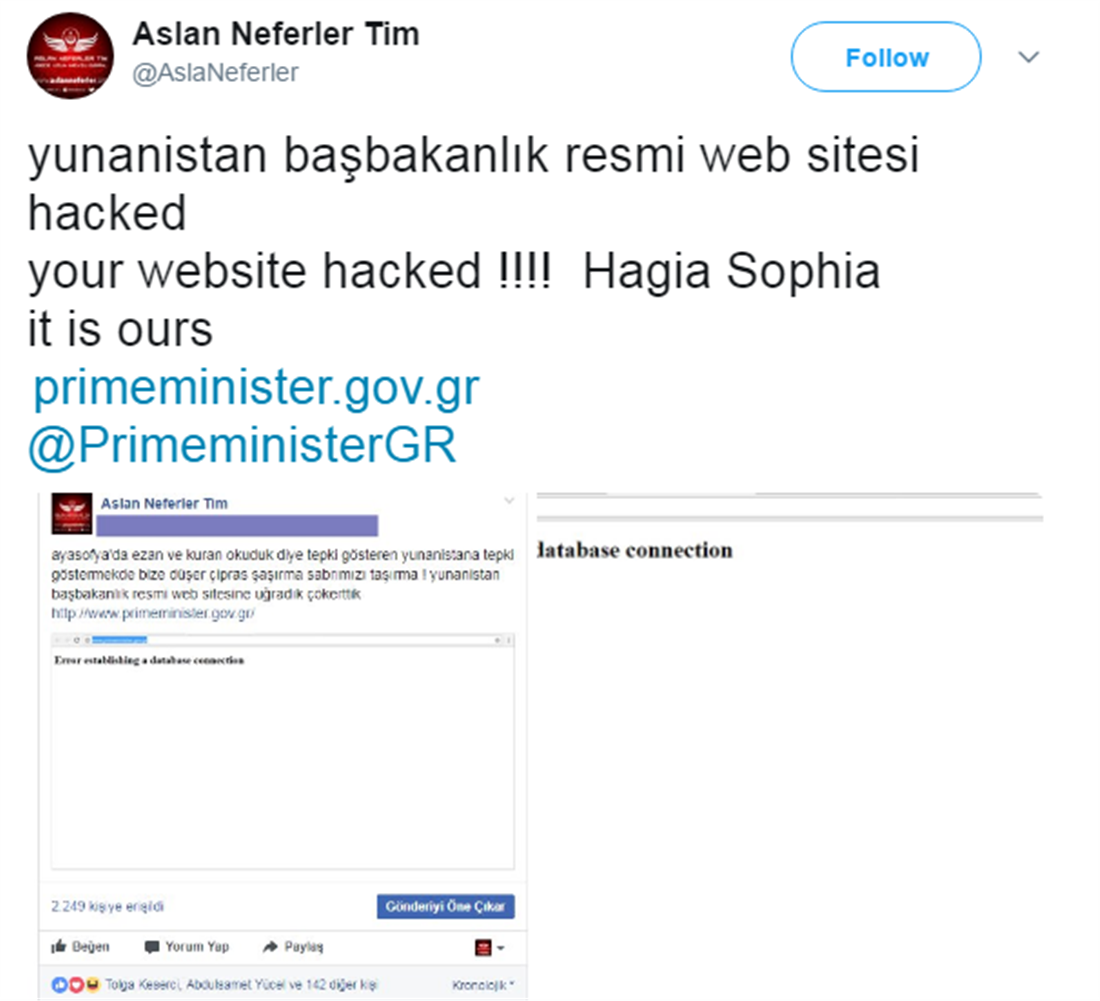This screenshot has height=1001, width=1100.
Task: Open the Kronolojik sort dropdown
Action: [x=483, y=985]
